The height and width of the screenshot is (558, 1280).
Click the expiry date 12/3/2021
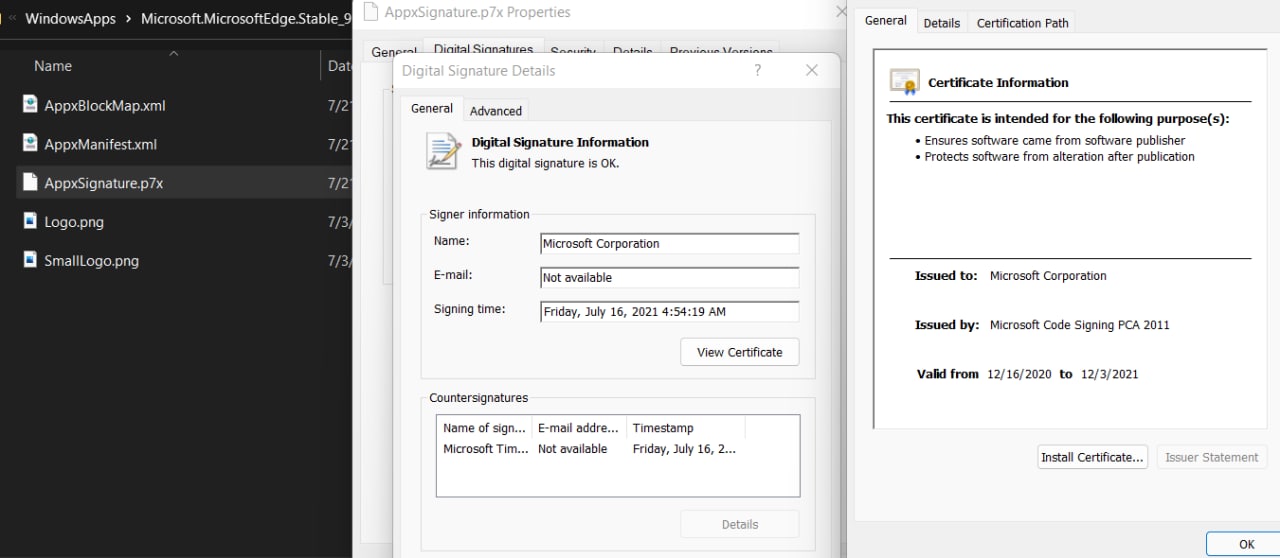click(1109, 374)
